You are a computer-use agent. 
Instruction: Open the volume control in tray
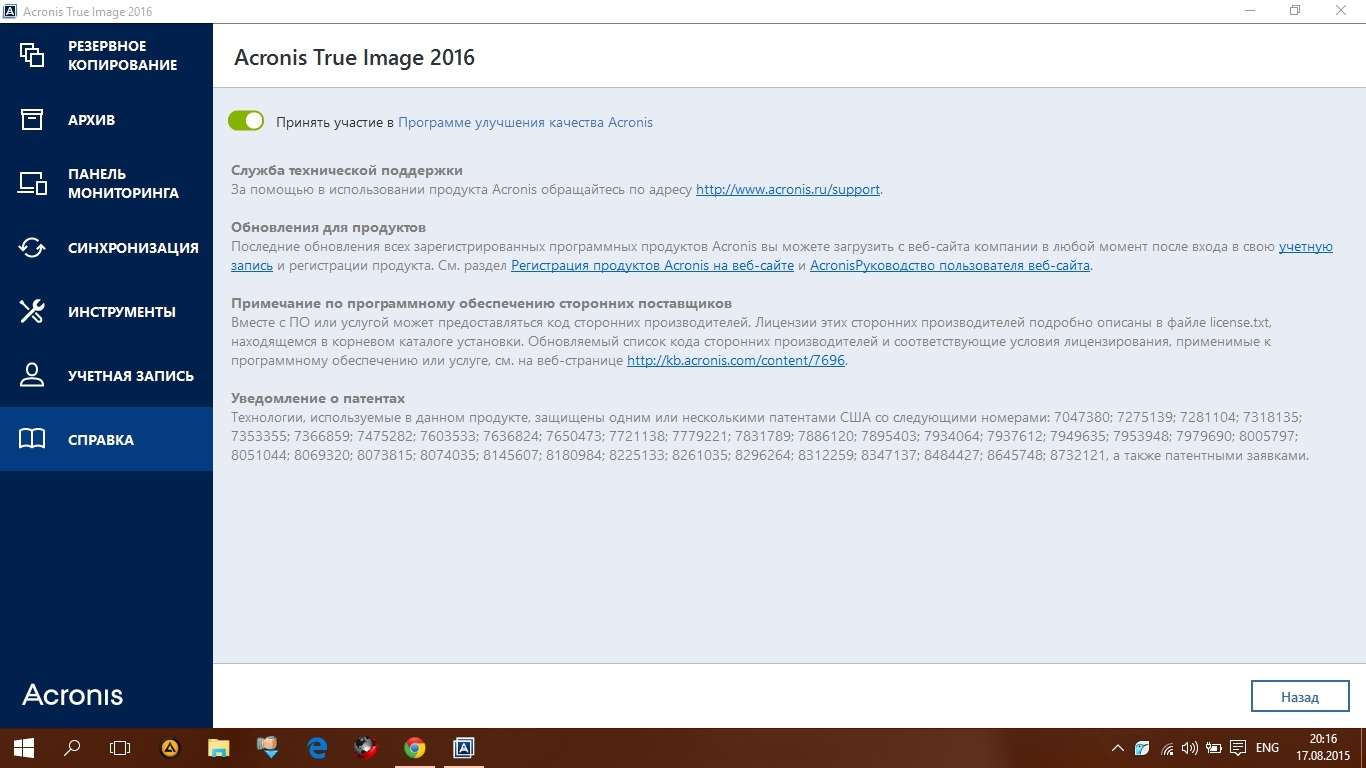(x=1189, y=748)
